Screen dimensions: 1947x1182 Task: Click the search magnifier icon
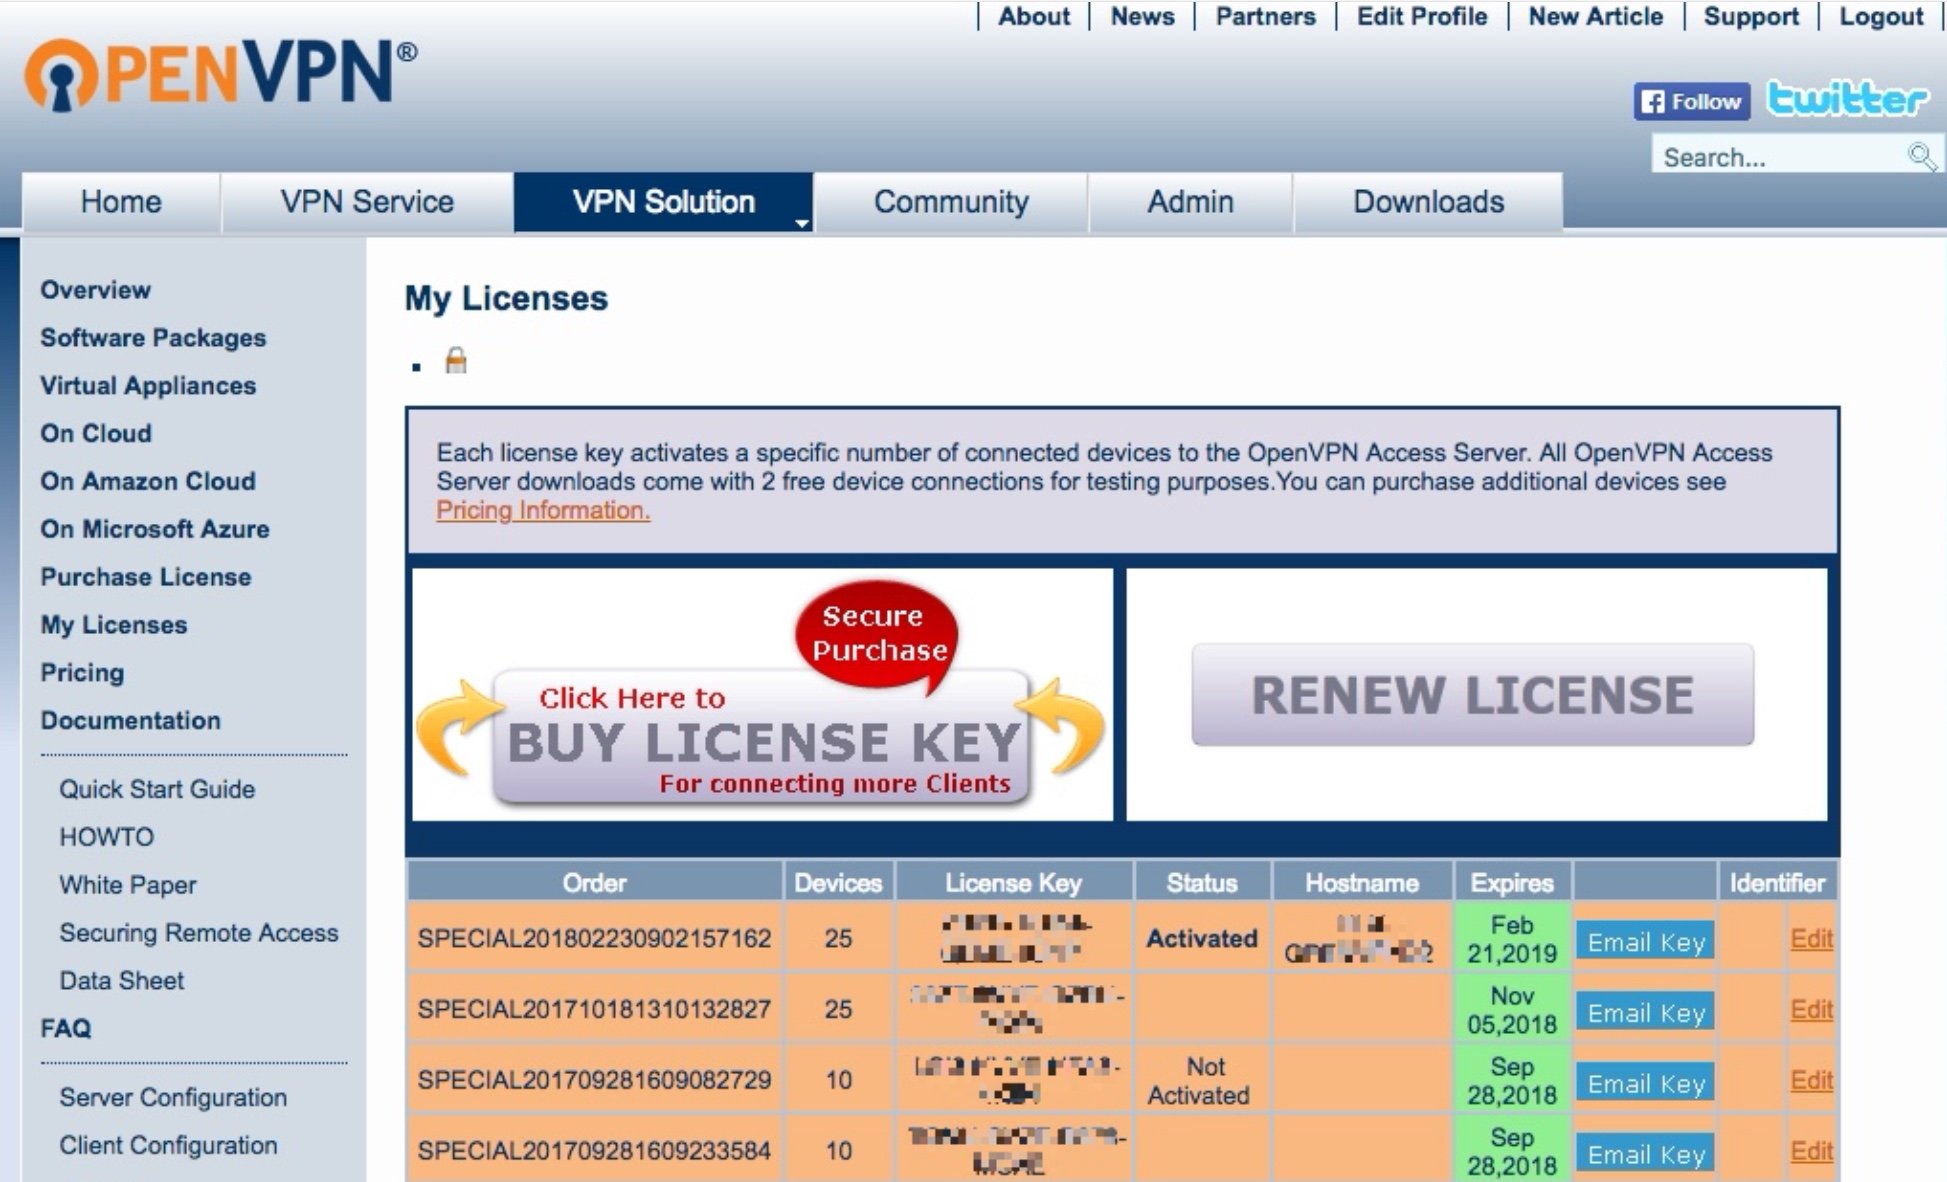coord(1921,157)
